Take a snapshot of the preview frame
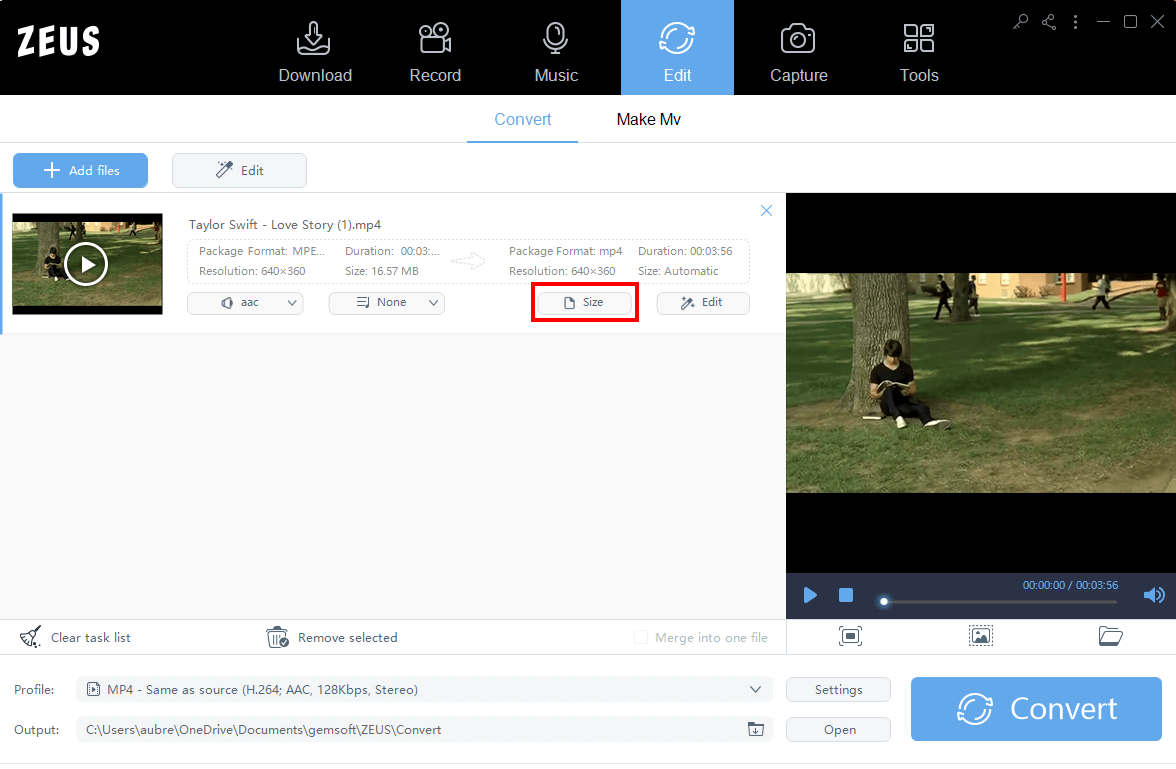This screenshot has height=769, width=1176. pos(981,636)
